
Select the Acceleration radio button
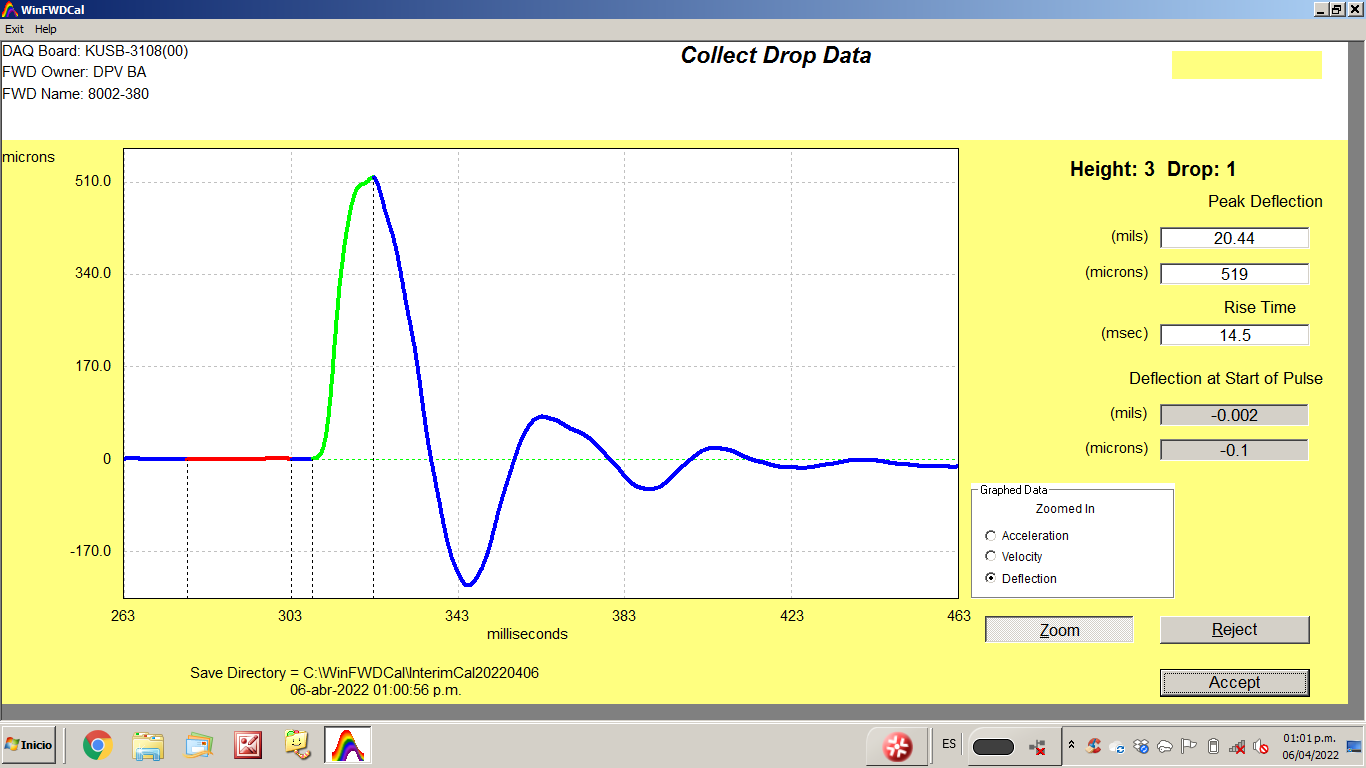991,536
